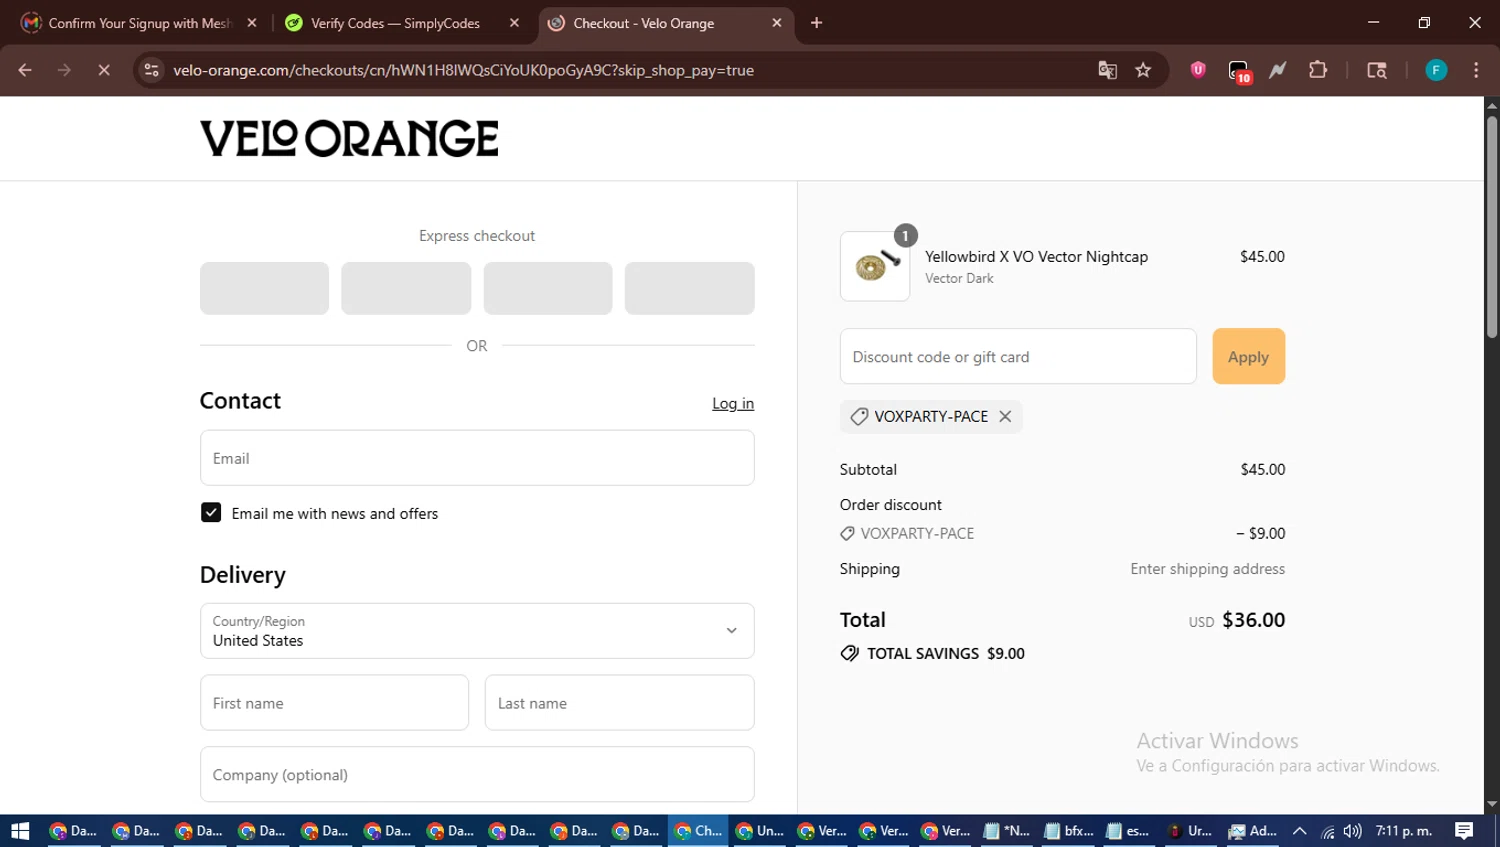The image size is (1500, 847).
Task: Expand the Country/Region dropdown
Action: click(x=477, y=631)
